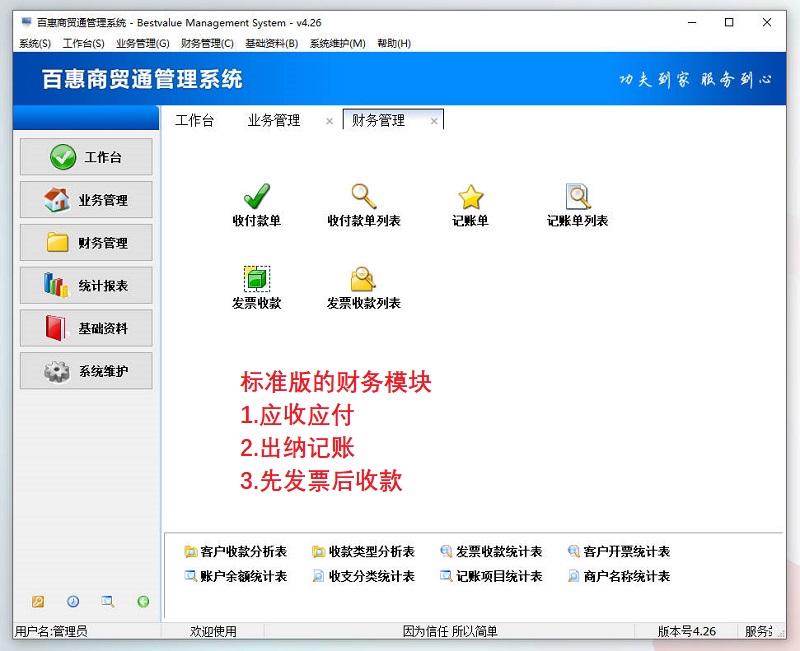Open 统计报表 in the left sidebar

(x=86, y=285)
